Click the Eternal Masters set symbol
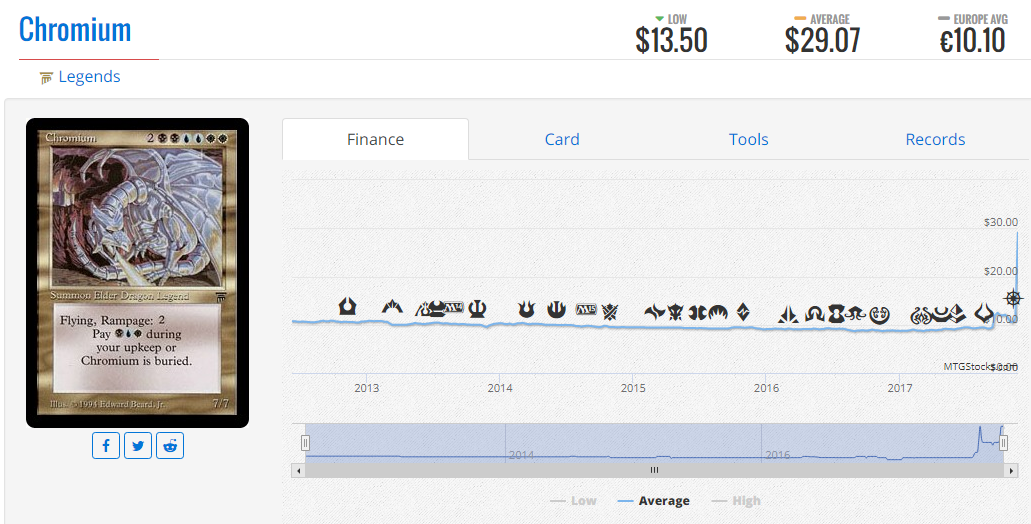Image resolution: width=1031 pixels, height=524 pixels. [836, 314]
